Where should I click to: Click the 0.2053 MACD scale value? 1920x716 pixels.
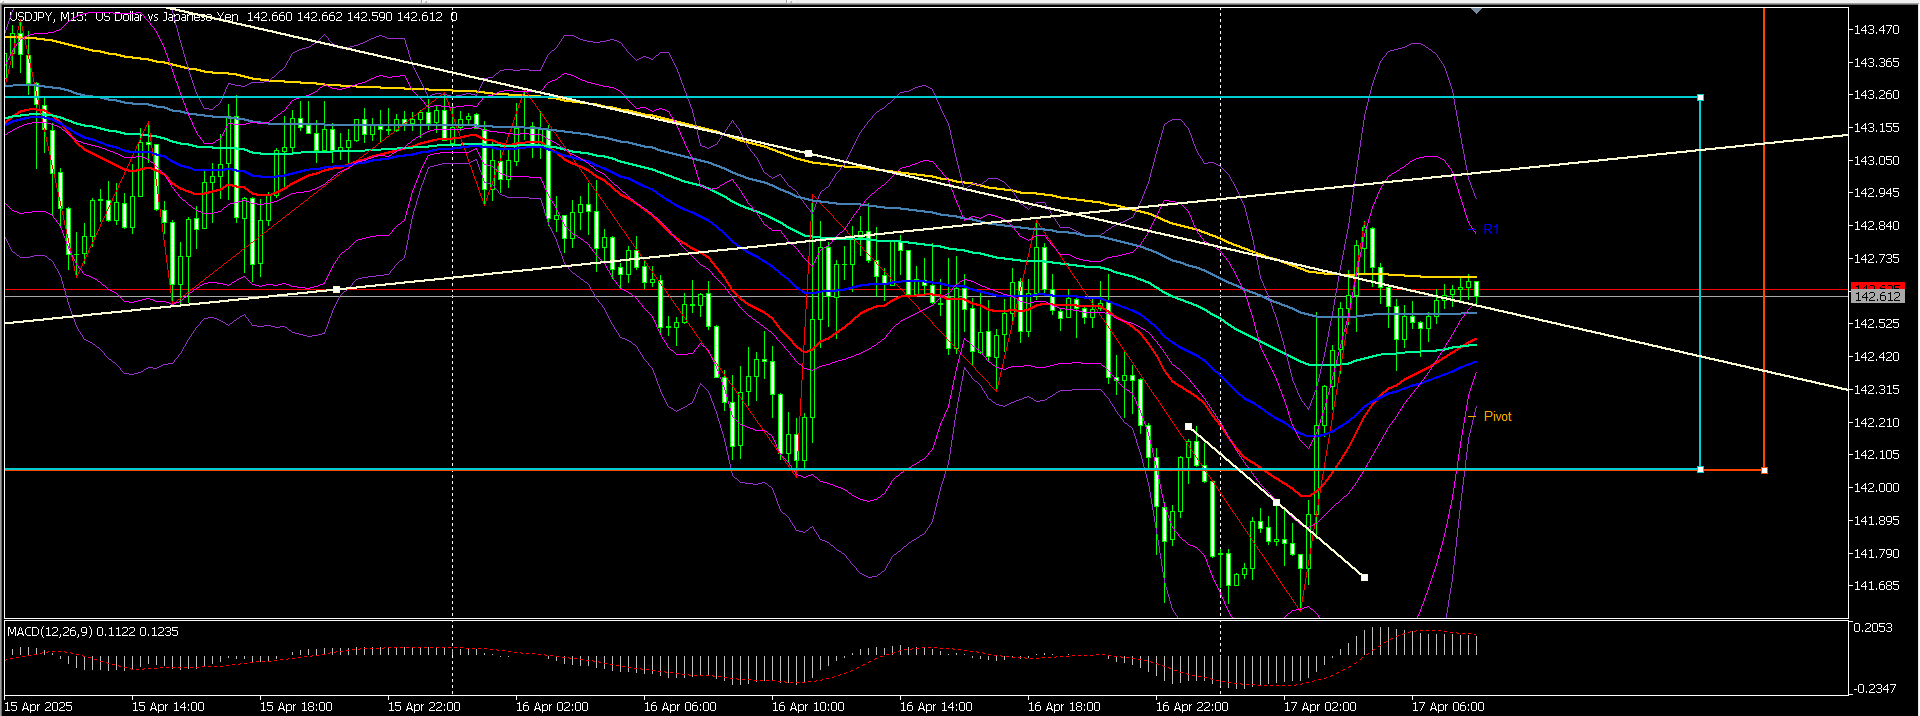(1872, 627)
